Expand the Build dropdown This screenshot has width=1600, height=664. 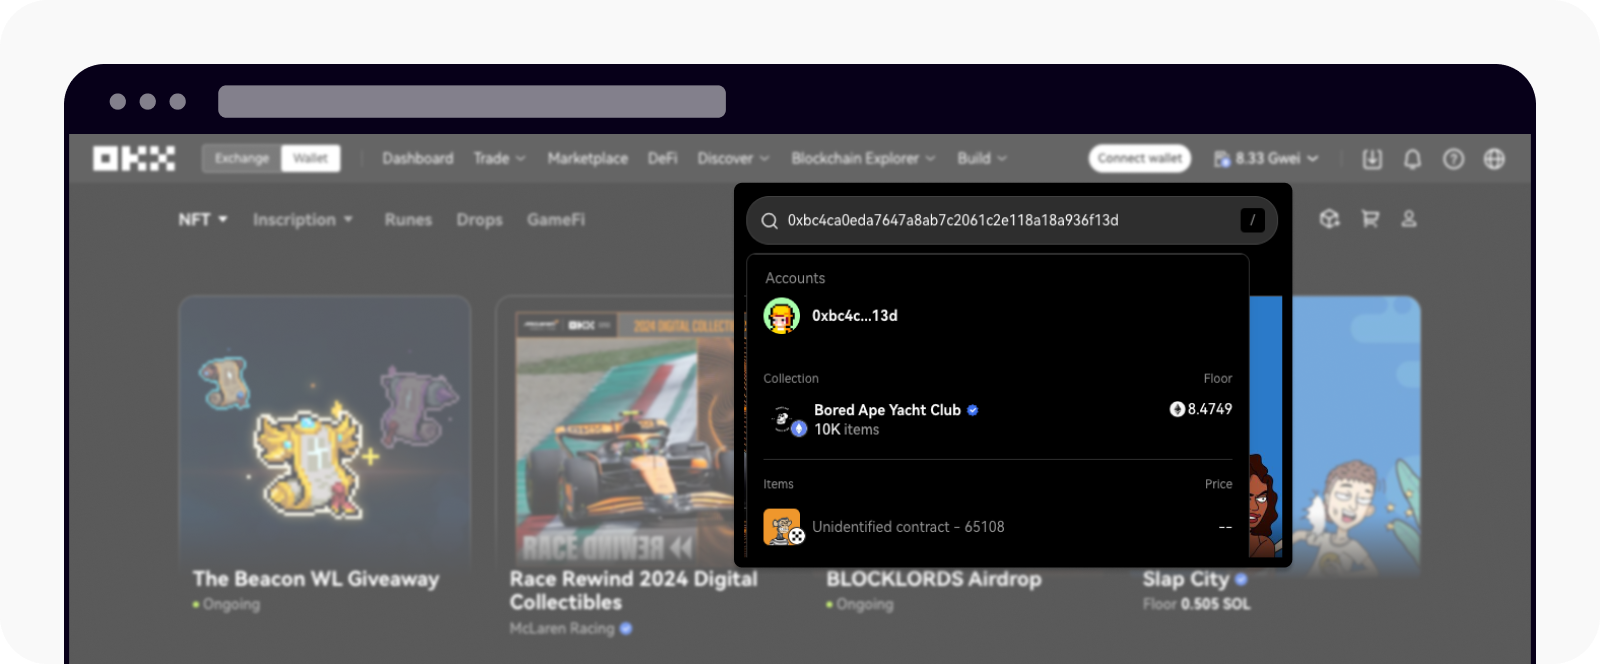(982, 159)
